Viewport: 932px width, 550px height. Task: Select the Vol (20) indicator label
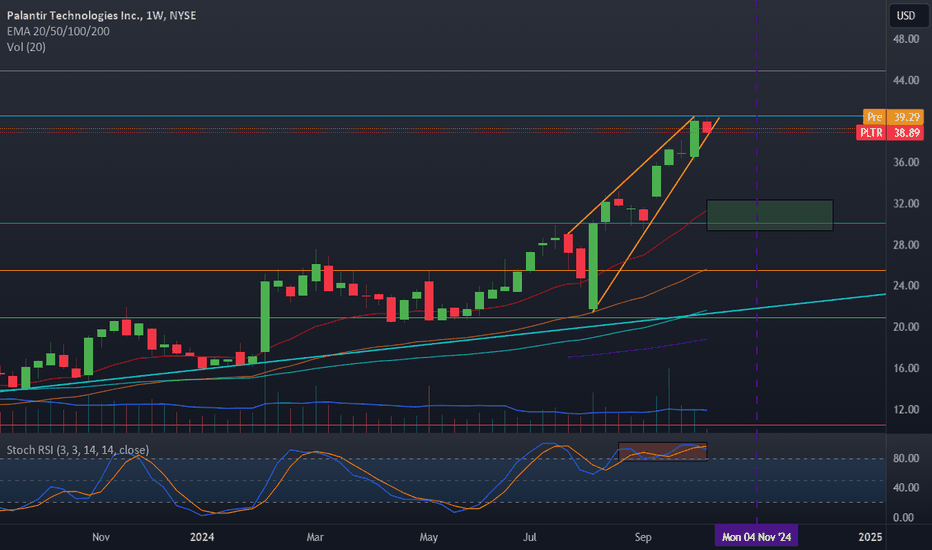(26, 47)
